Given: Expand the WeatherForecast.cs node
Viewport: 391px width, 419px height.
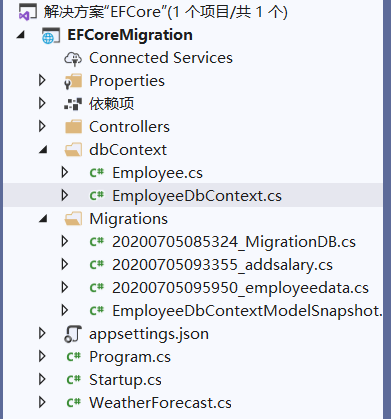Looking at the screenshot, I should 42,402.
